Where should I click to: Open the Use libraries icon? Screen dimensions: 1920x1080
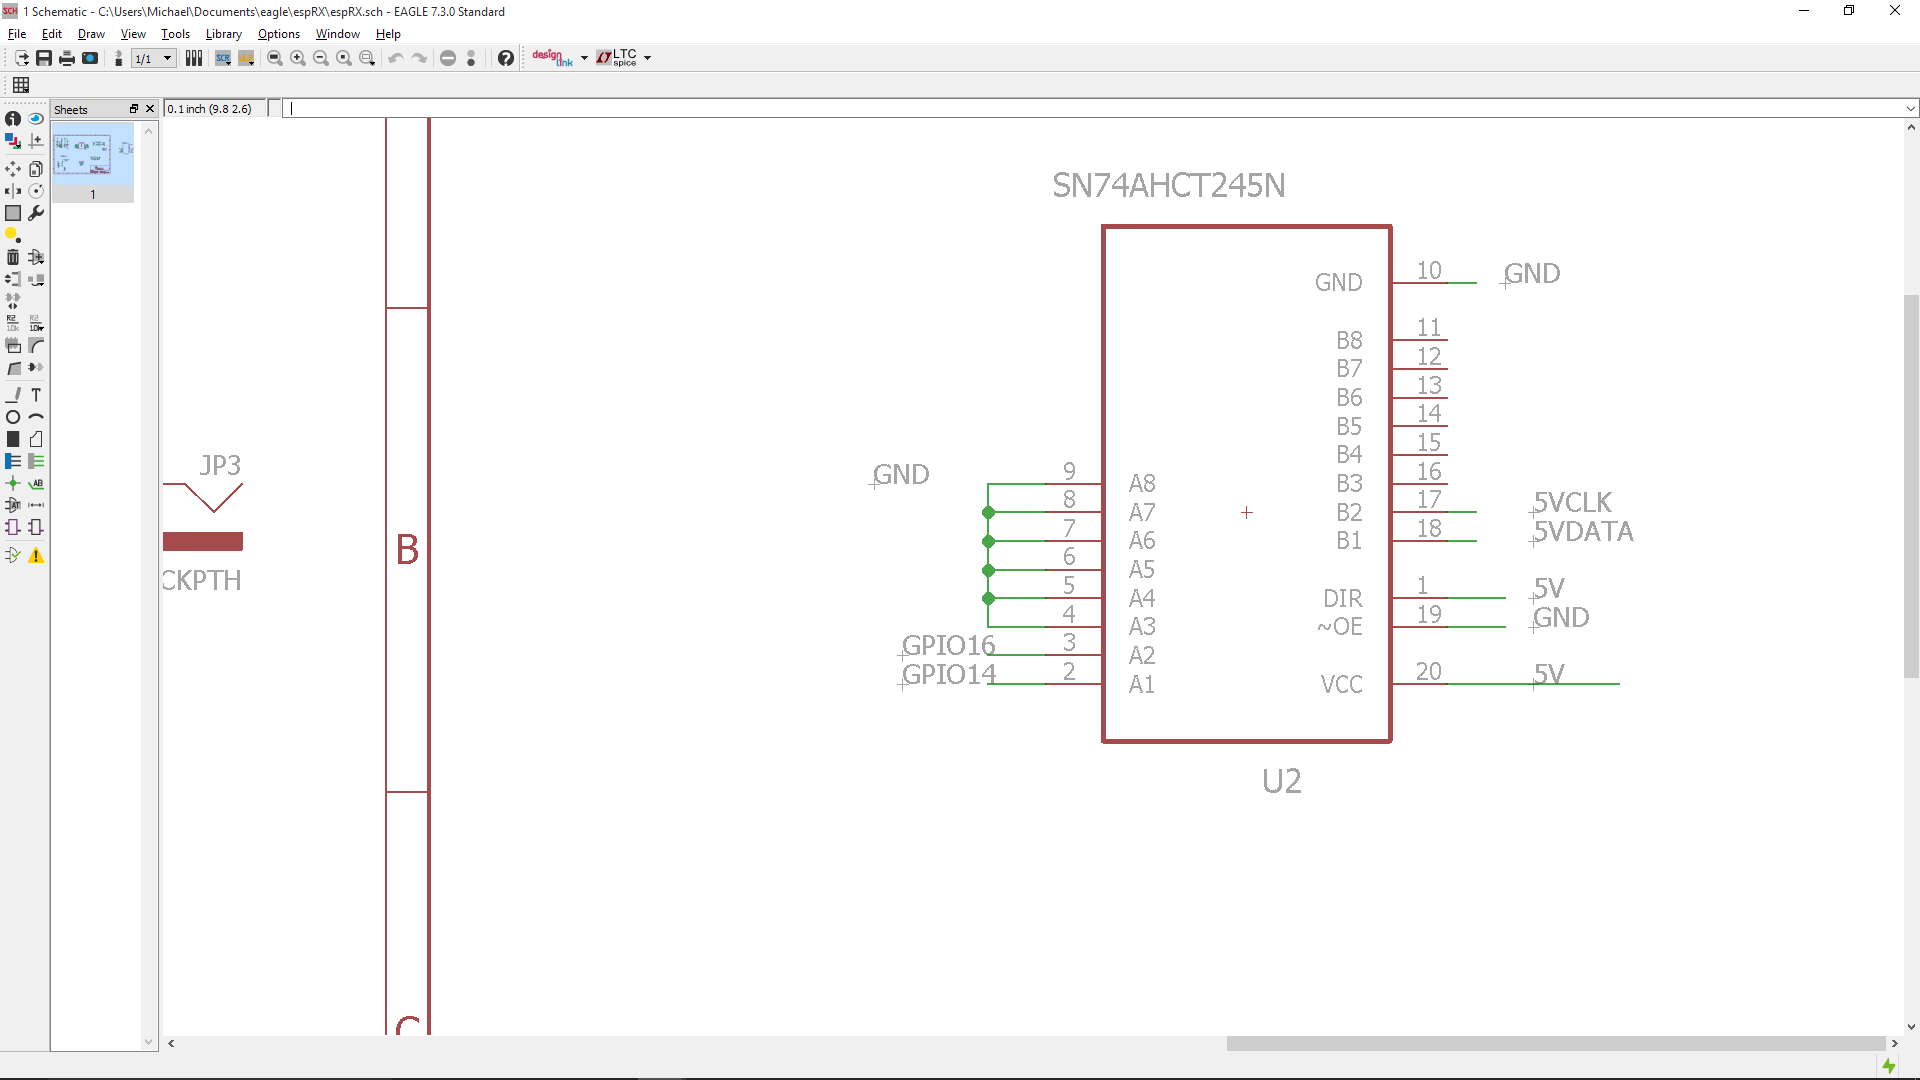pos(194,58)
